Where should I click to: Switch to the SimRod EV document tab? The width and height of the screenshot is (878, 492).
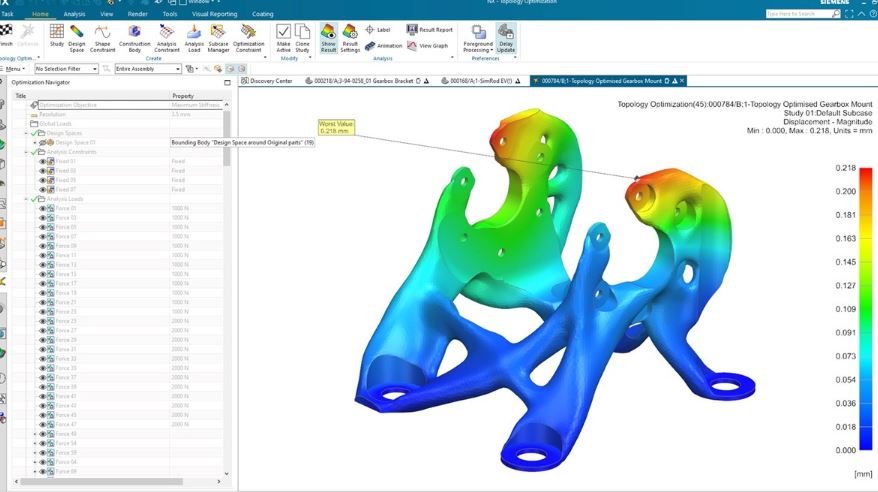pos(480,81)
